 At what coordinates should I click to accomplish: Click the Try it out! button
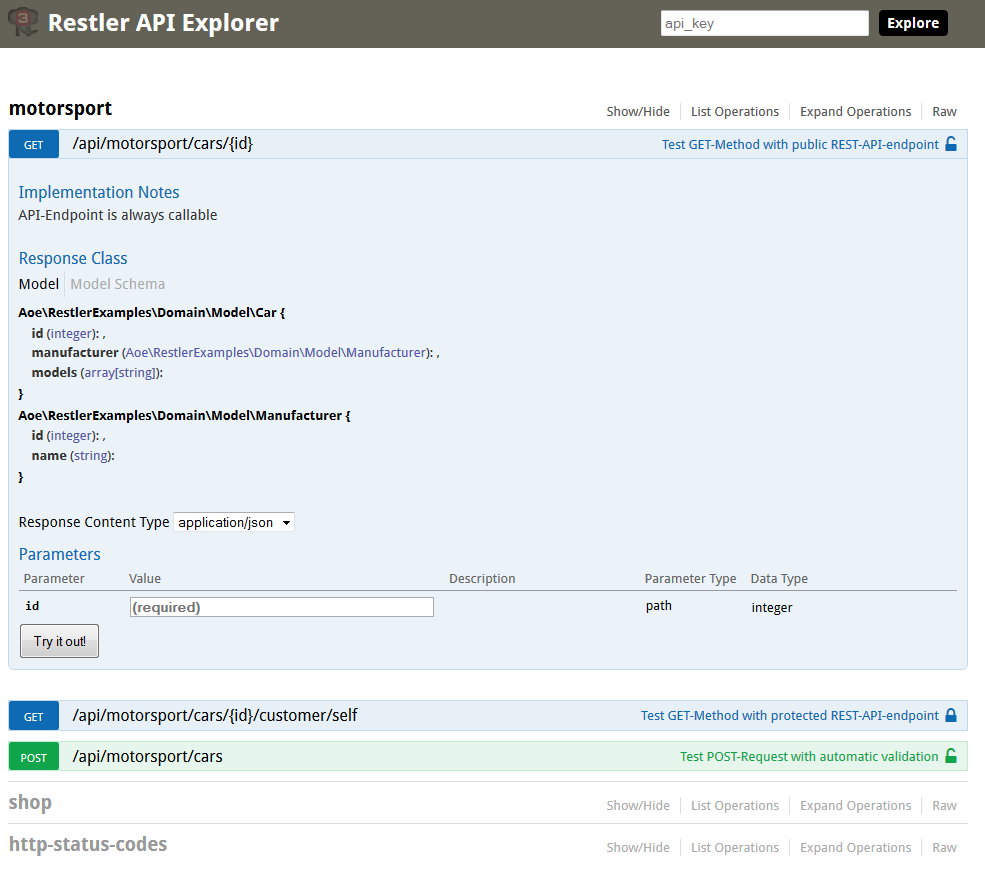(59, 641)
